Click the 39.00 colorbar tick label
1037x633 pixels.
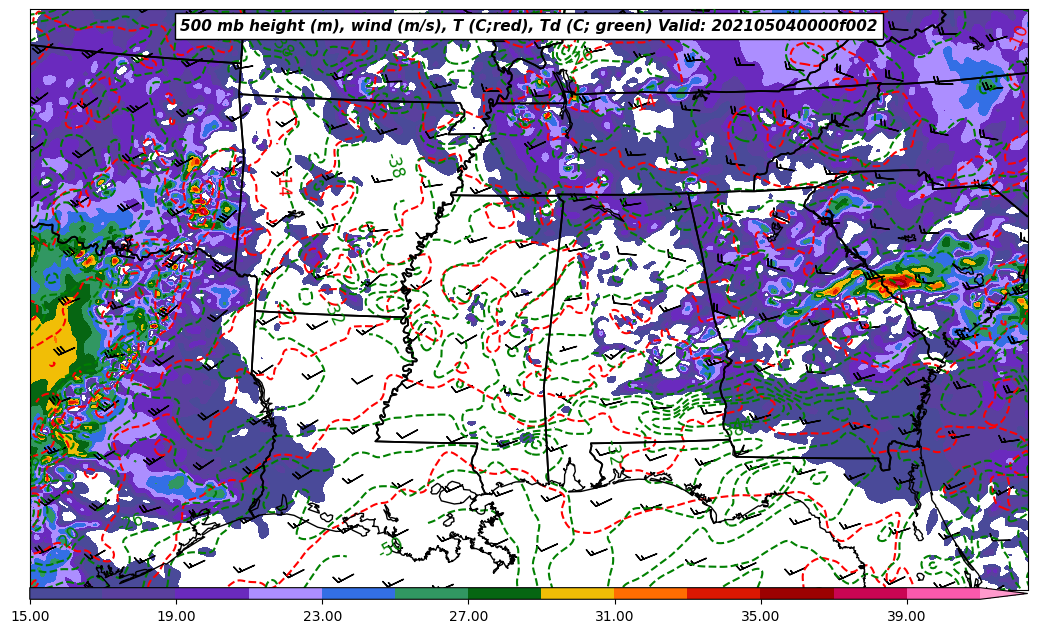point(906,616)
